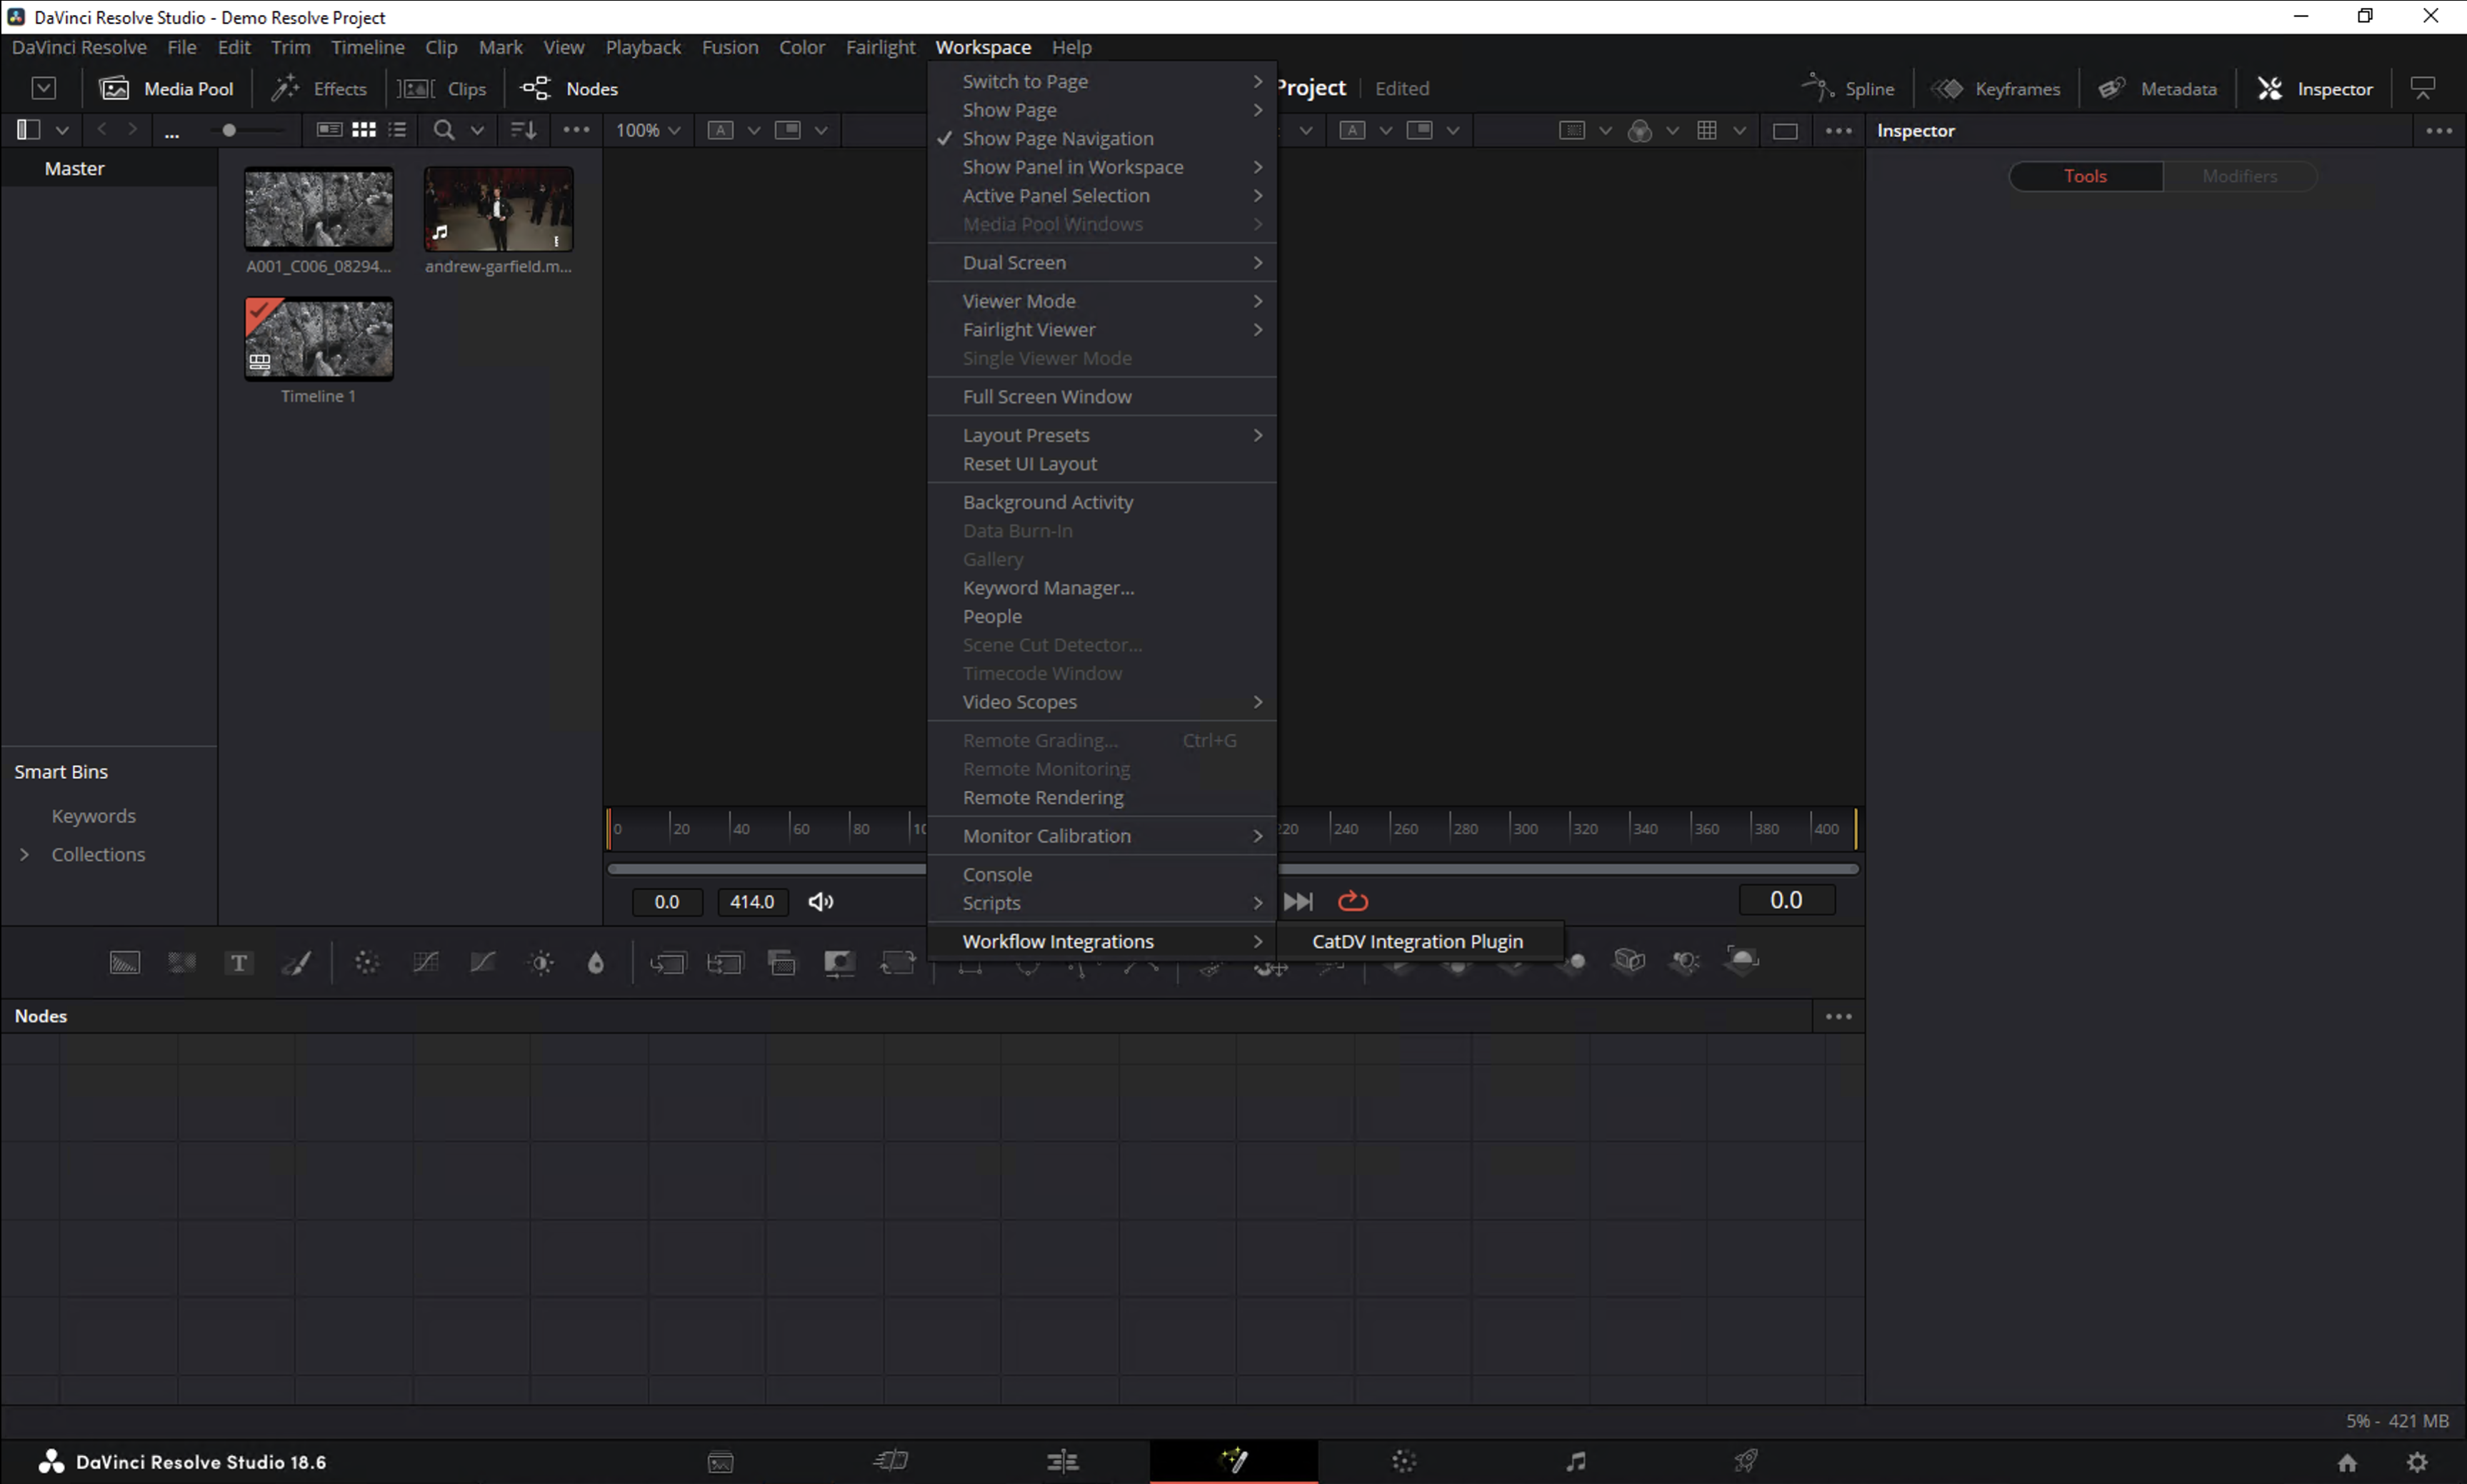This screenshot has height=1484, width=2467.
Task: Open the Nodes panel three-dot options
Action: (1838, 1016)
